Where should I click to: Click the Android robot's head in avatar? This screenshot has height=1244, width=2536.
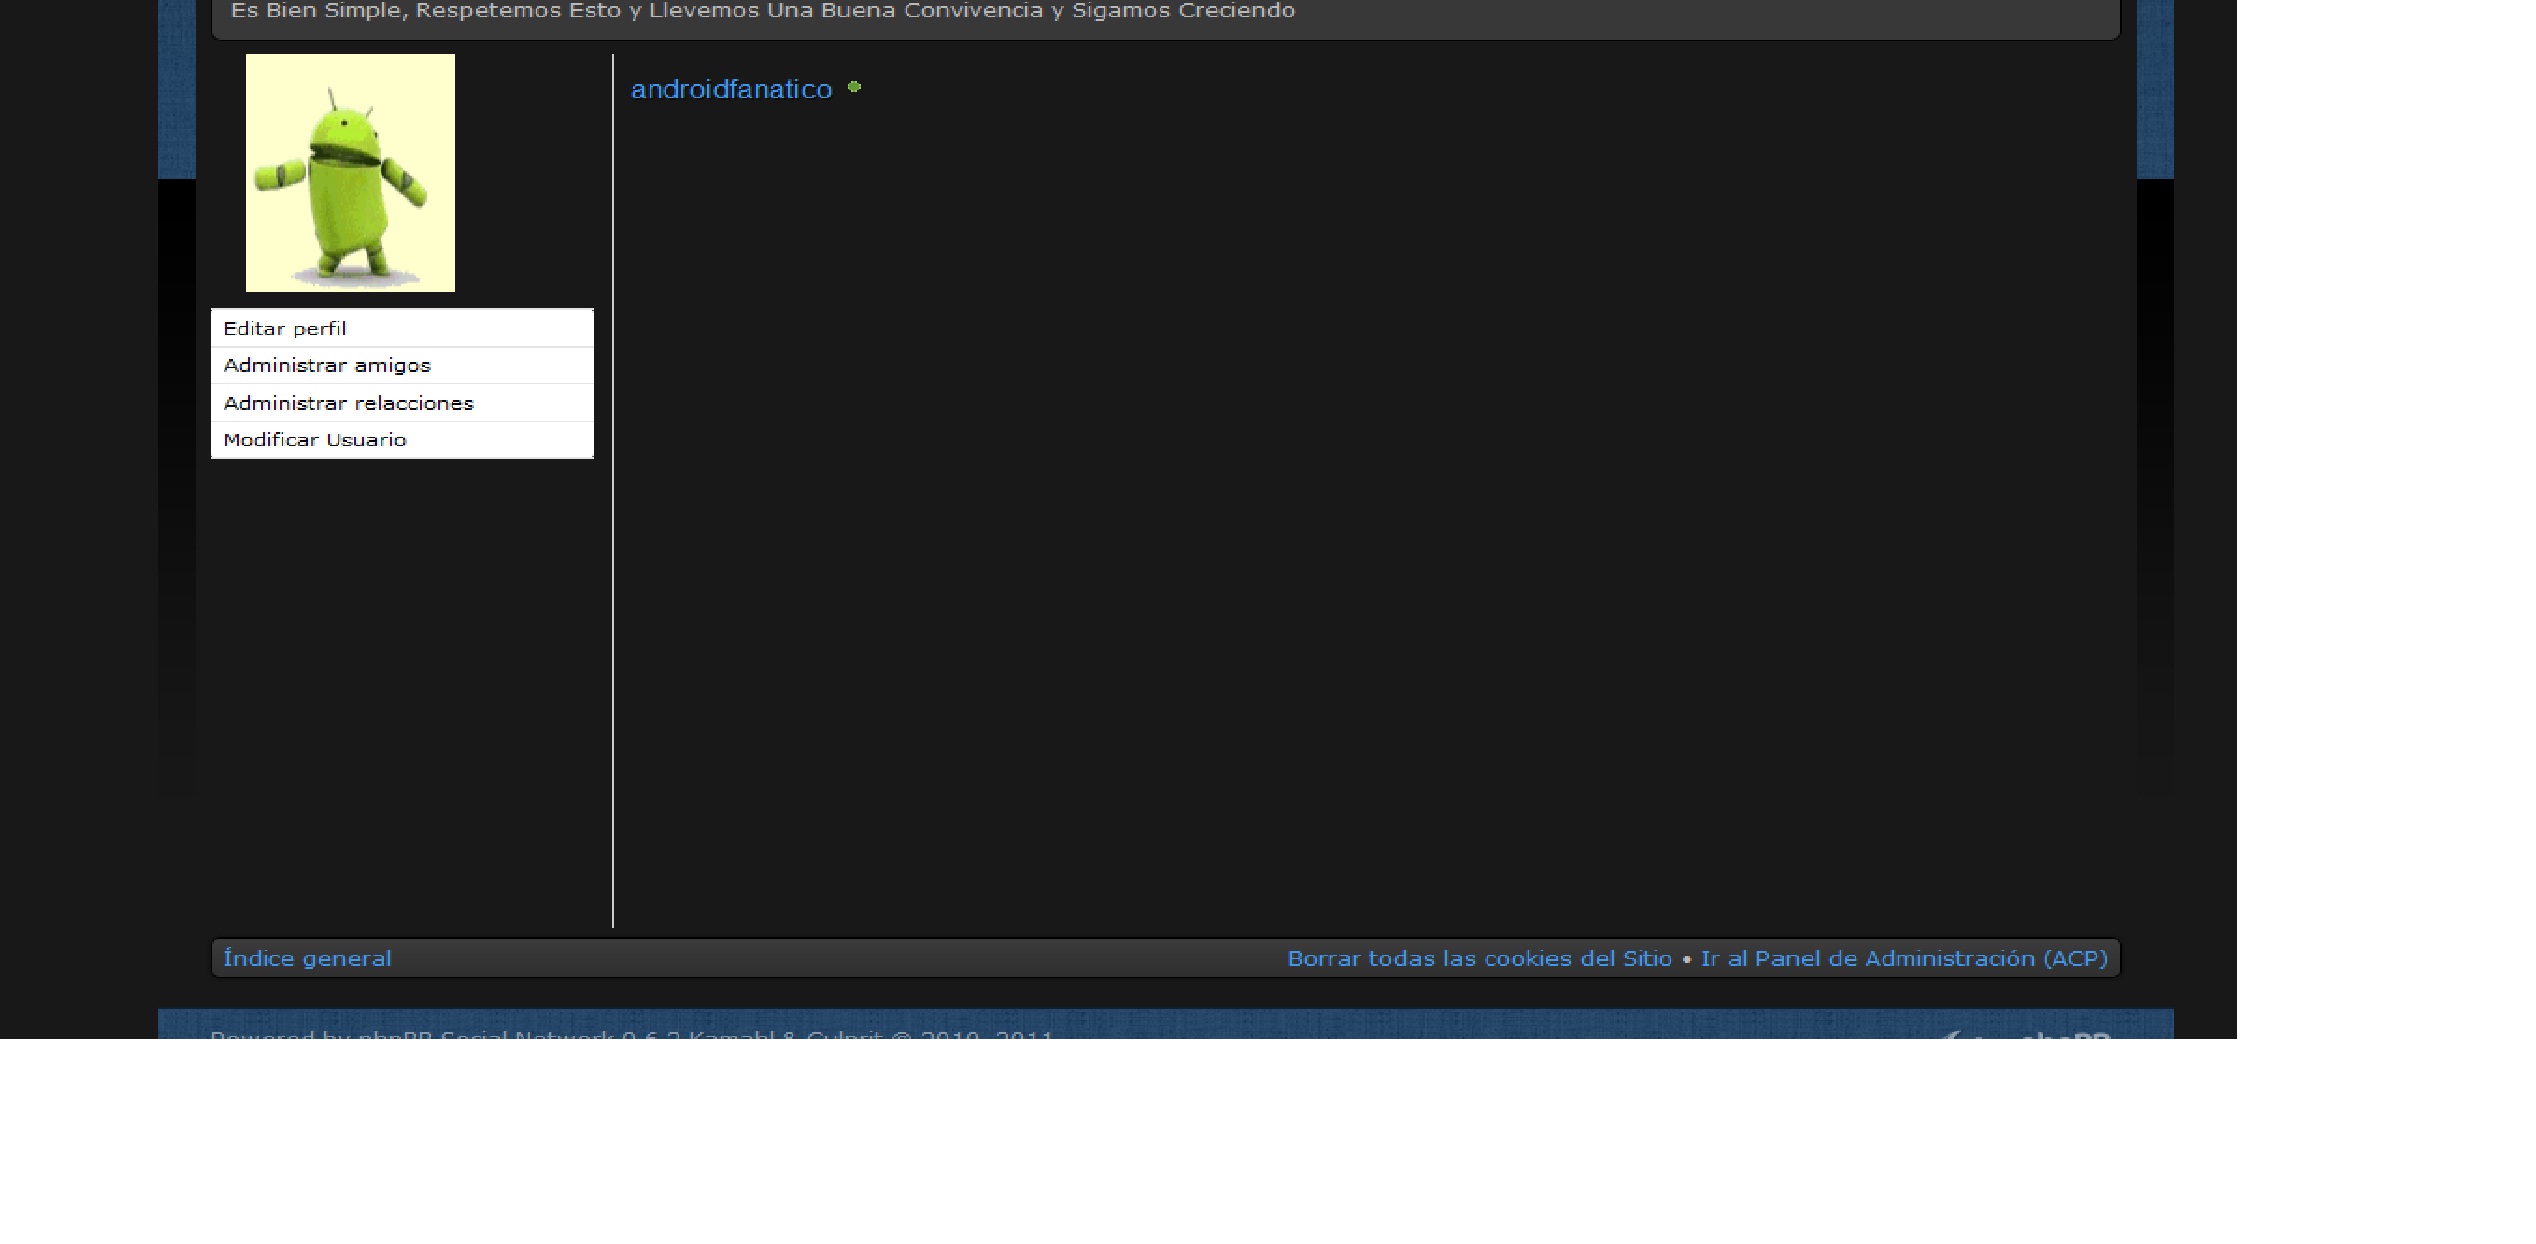[x=346, y=128]
